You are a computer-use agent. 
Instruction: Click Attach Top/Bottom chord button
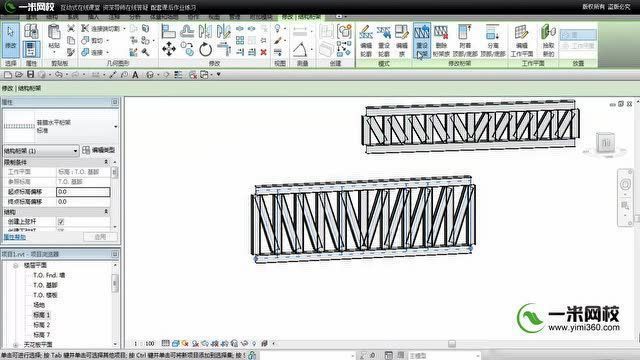tap(464, 41)
